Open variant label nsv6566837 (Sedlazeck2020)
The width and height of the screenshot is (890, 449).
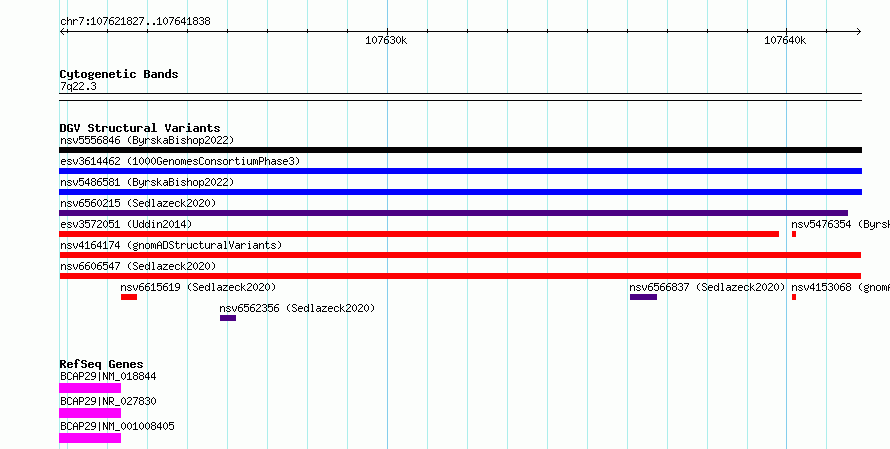[707, 287]
